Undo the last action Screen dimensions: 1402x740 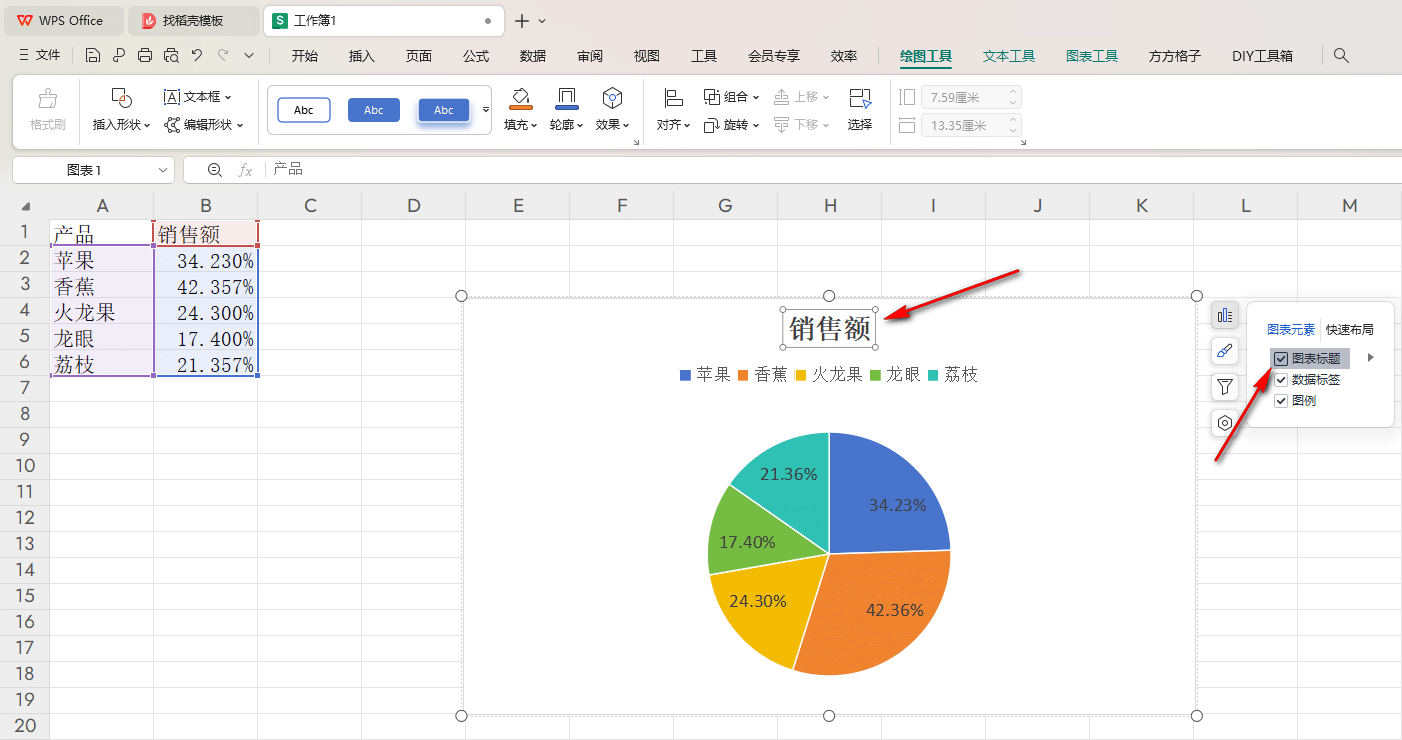pyautogui.click(x=197, y=56)
